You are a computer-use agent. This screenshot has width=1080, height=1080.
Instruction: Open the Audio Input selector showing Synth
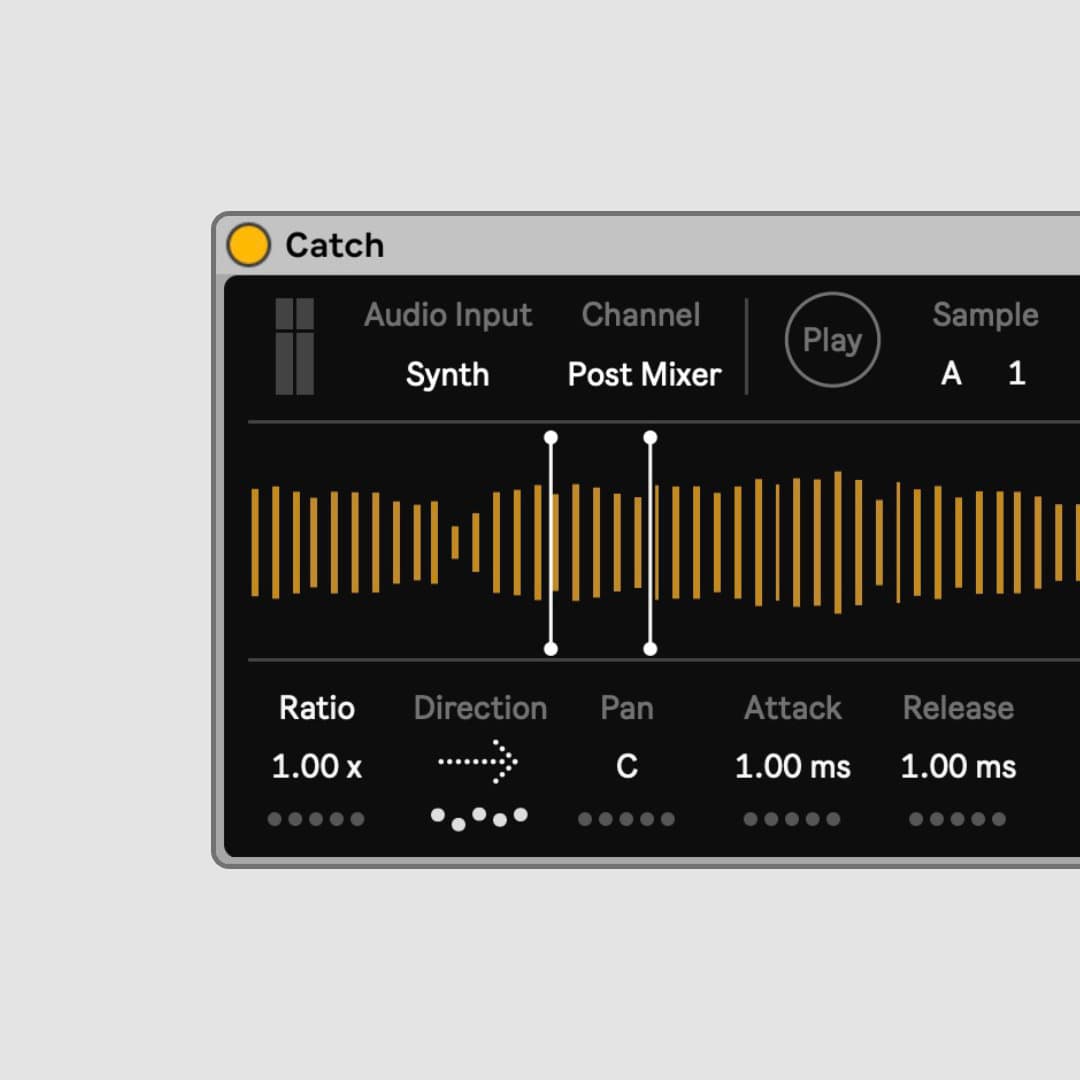[x=448, y=375]
